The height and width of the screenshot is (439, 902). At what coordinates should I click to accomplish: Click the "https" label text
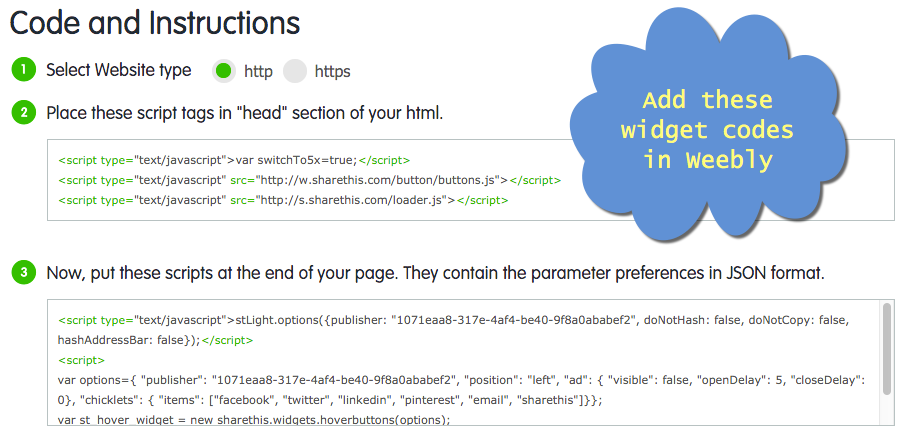[332, 72]
